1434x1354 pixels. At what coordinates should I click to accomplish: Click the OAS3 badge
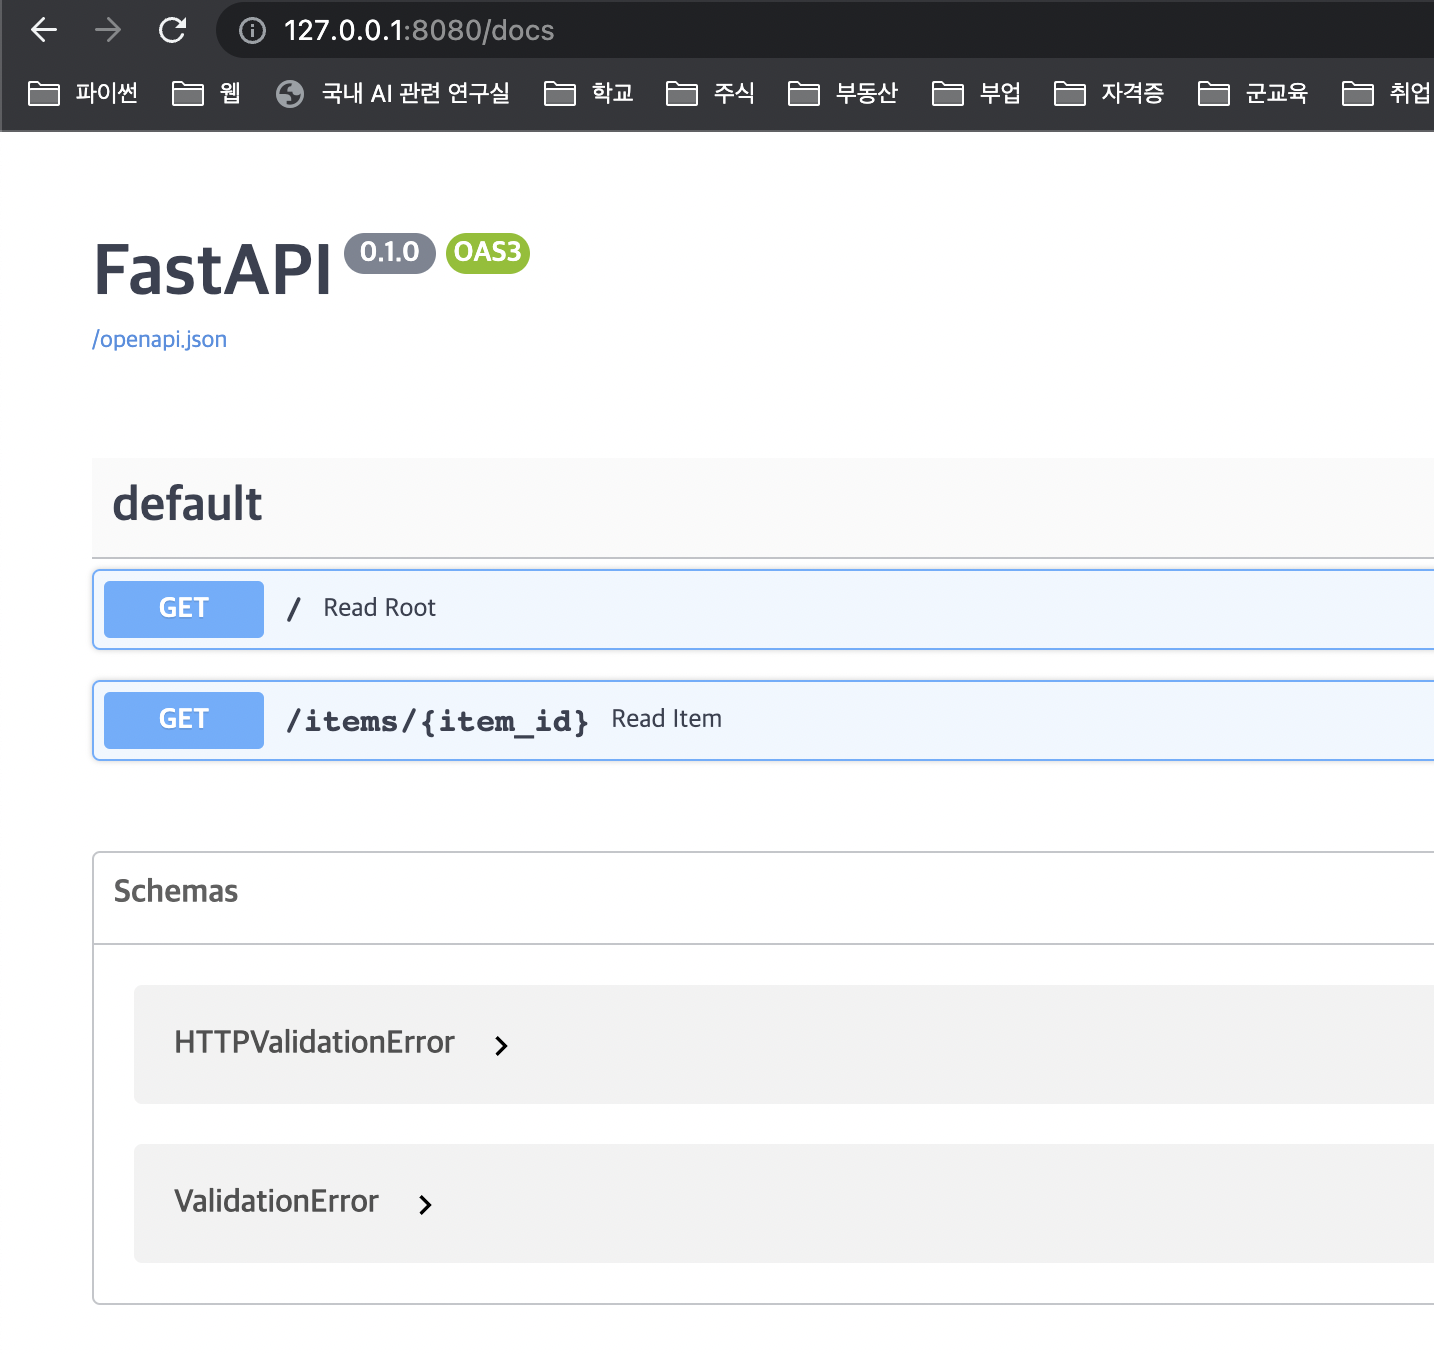click(488, 253)
